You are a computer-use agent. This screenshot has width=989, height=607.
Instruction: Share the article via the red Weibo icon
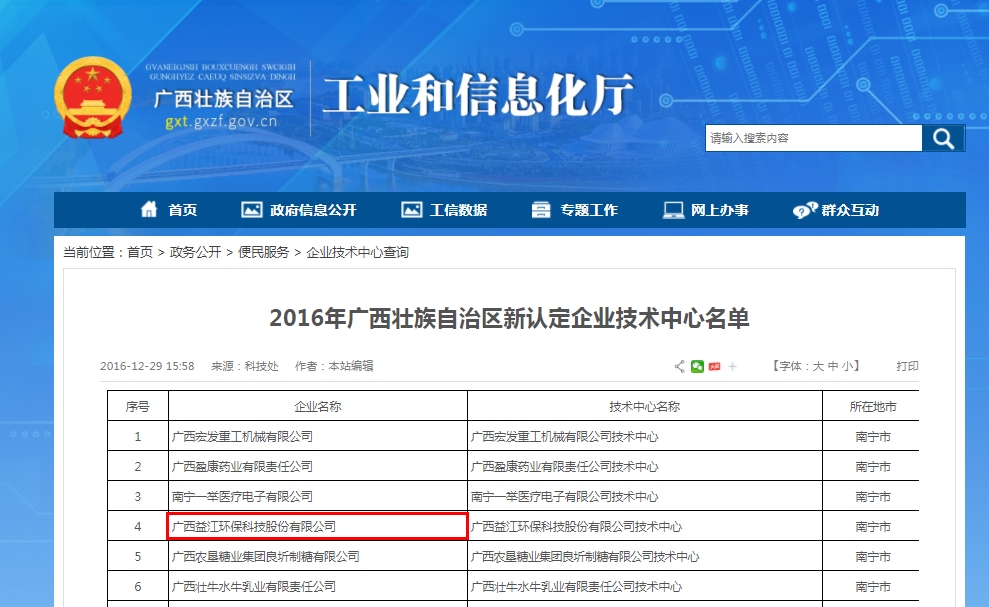pyautogui.click(x=714, y=366)
